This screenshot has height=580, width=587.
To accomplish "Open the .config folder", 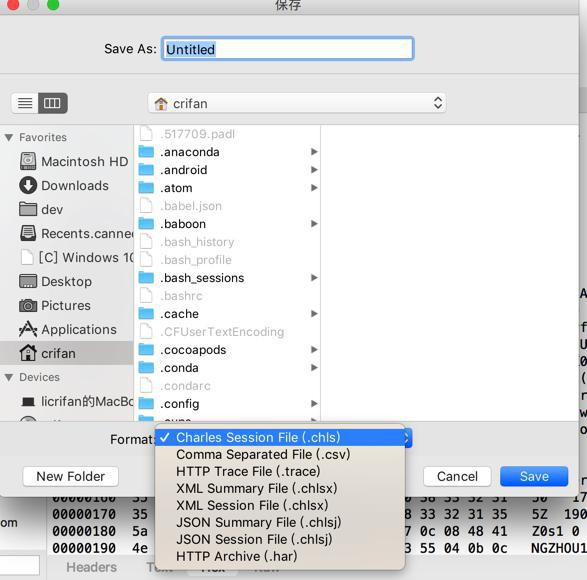I will [227, 404].
